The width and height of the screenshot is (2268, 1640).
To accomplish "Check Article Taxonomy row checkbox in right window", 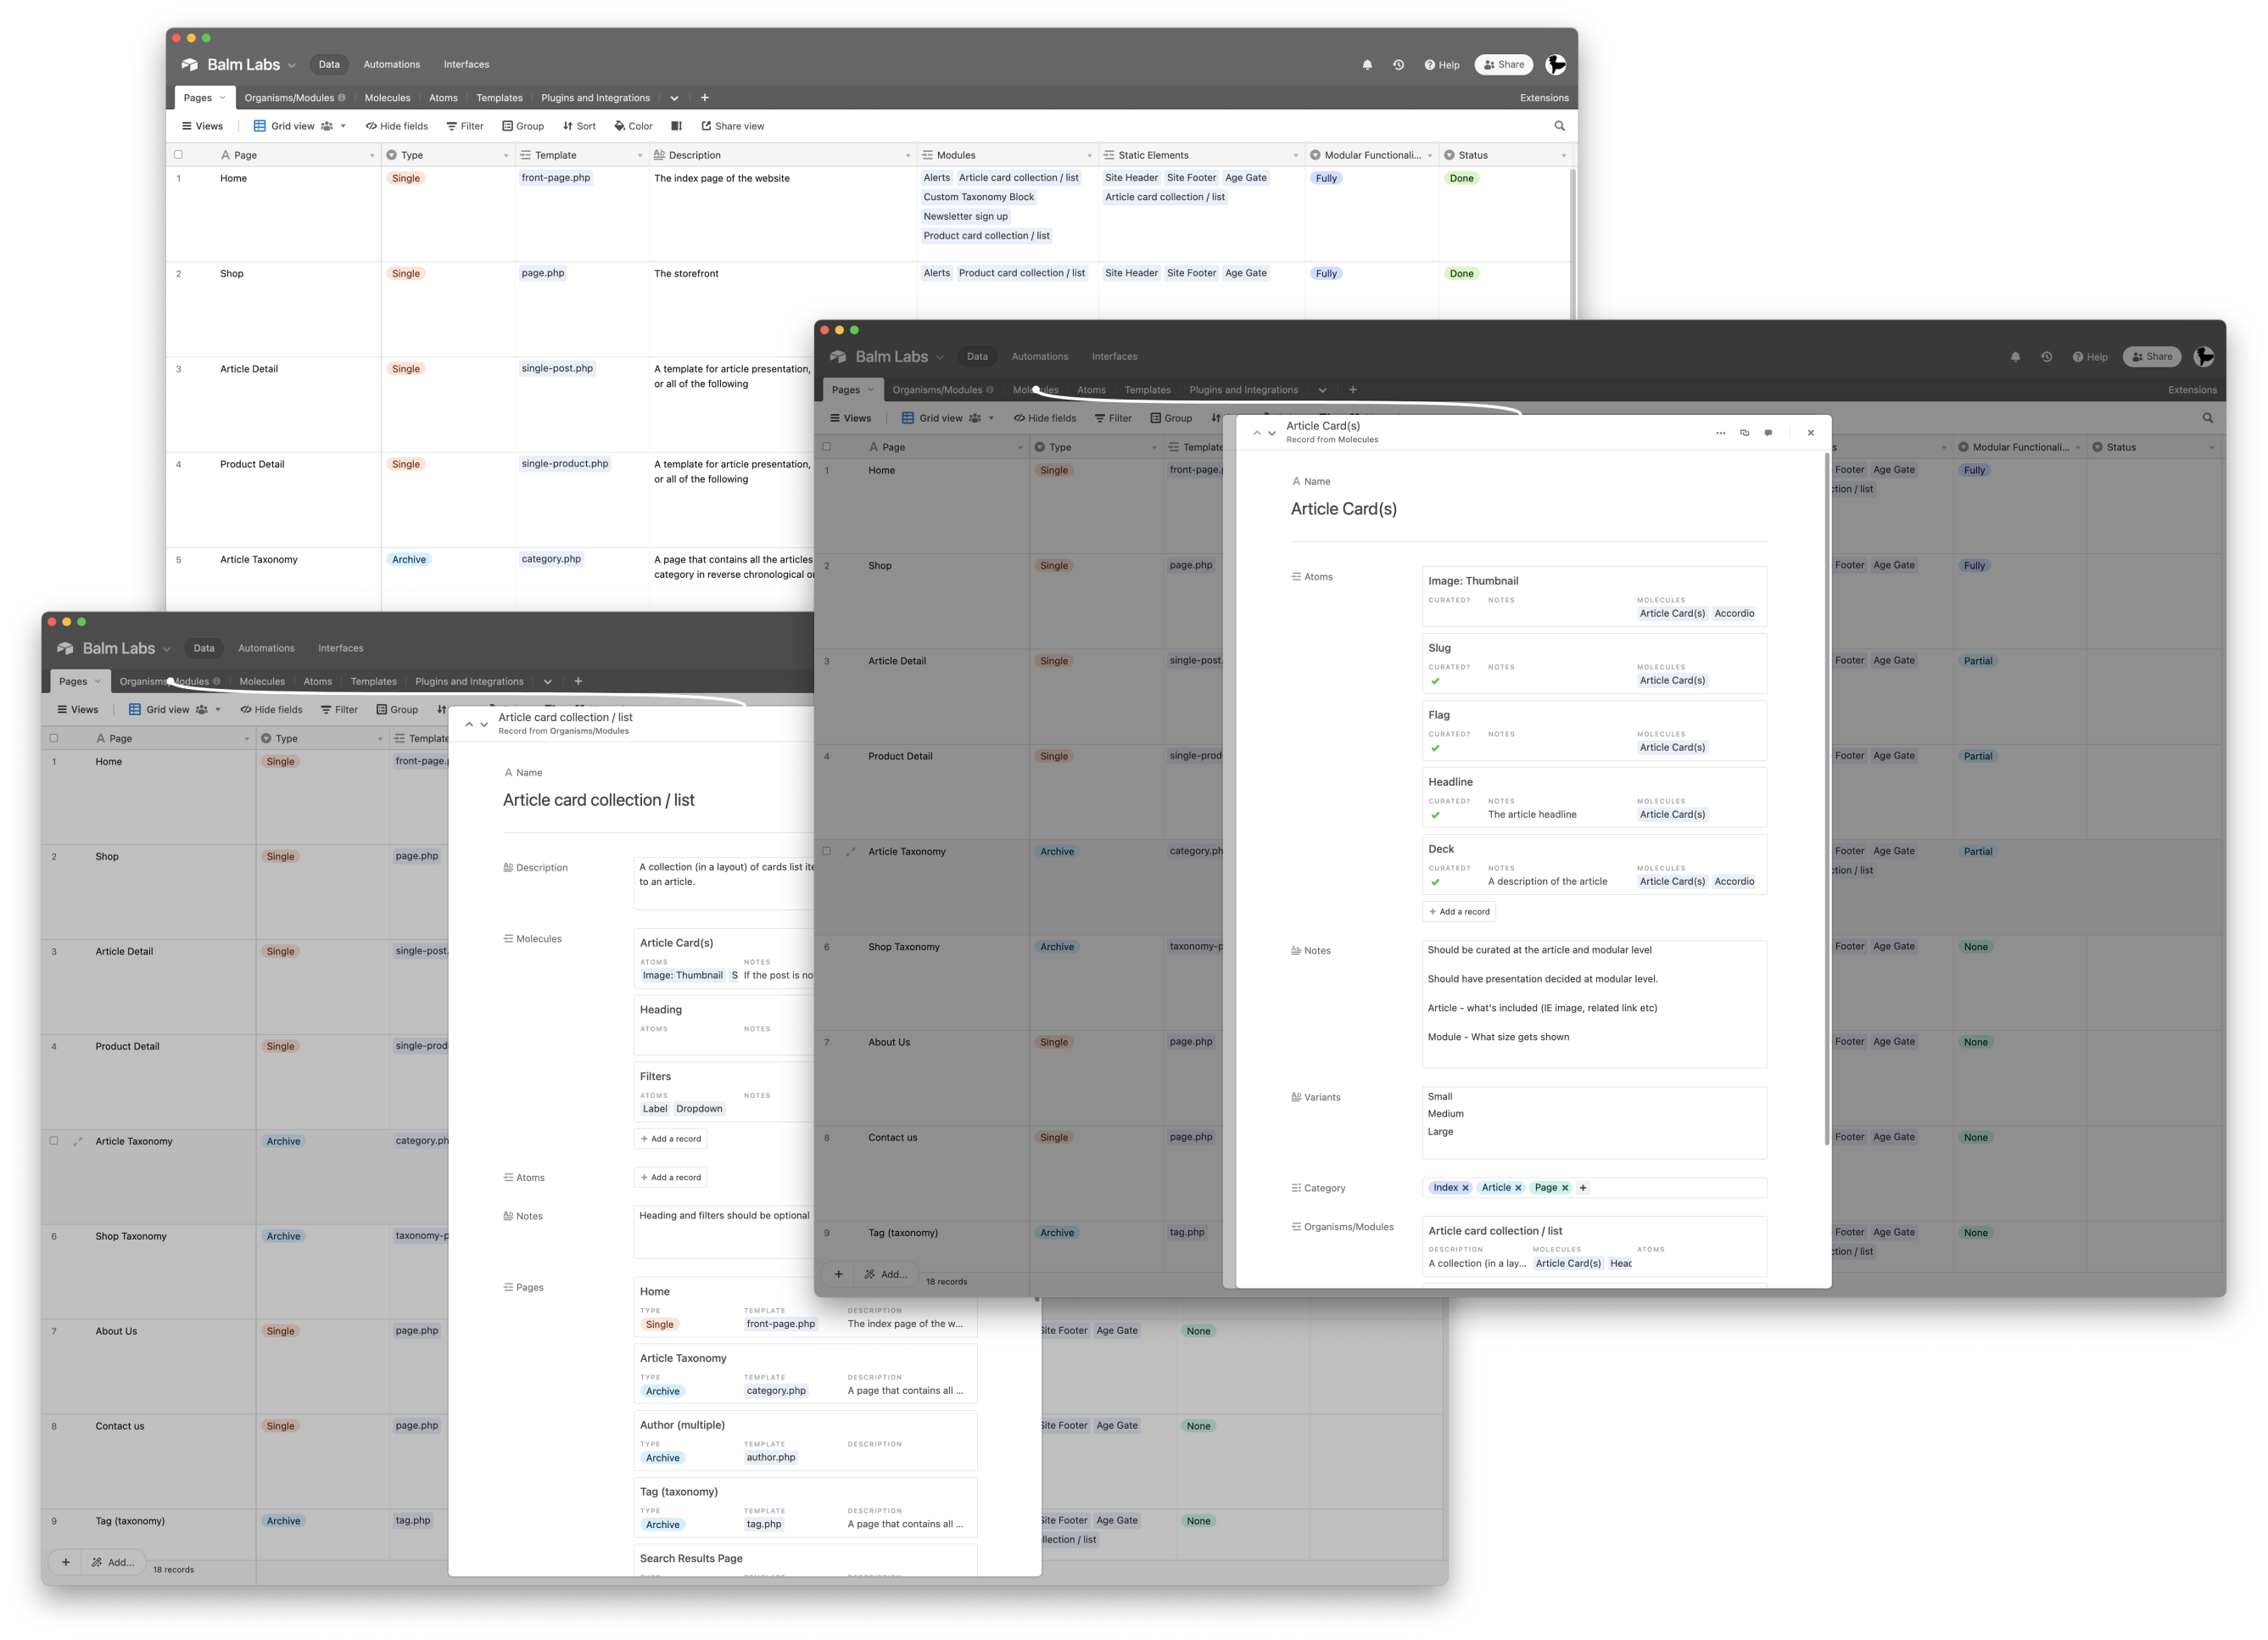I will [826, 851].
